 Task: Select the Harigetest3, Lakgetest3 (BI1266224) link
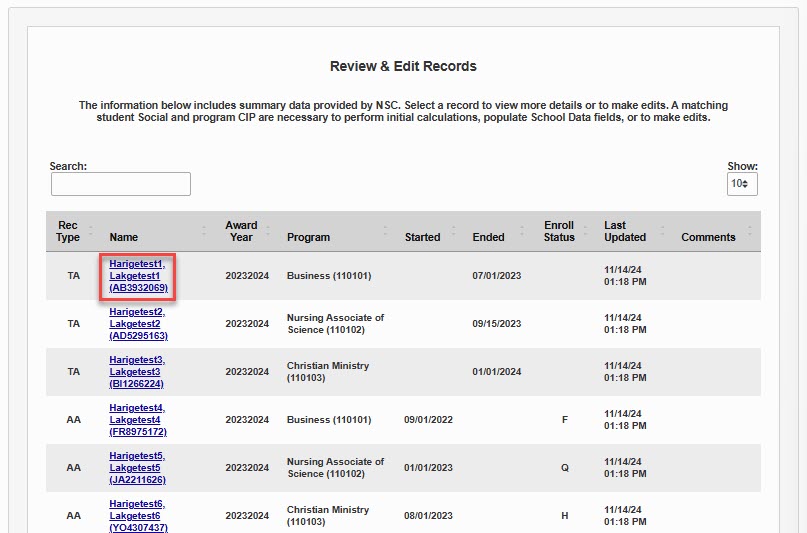point(138,372)
